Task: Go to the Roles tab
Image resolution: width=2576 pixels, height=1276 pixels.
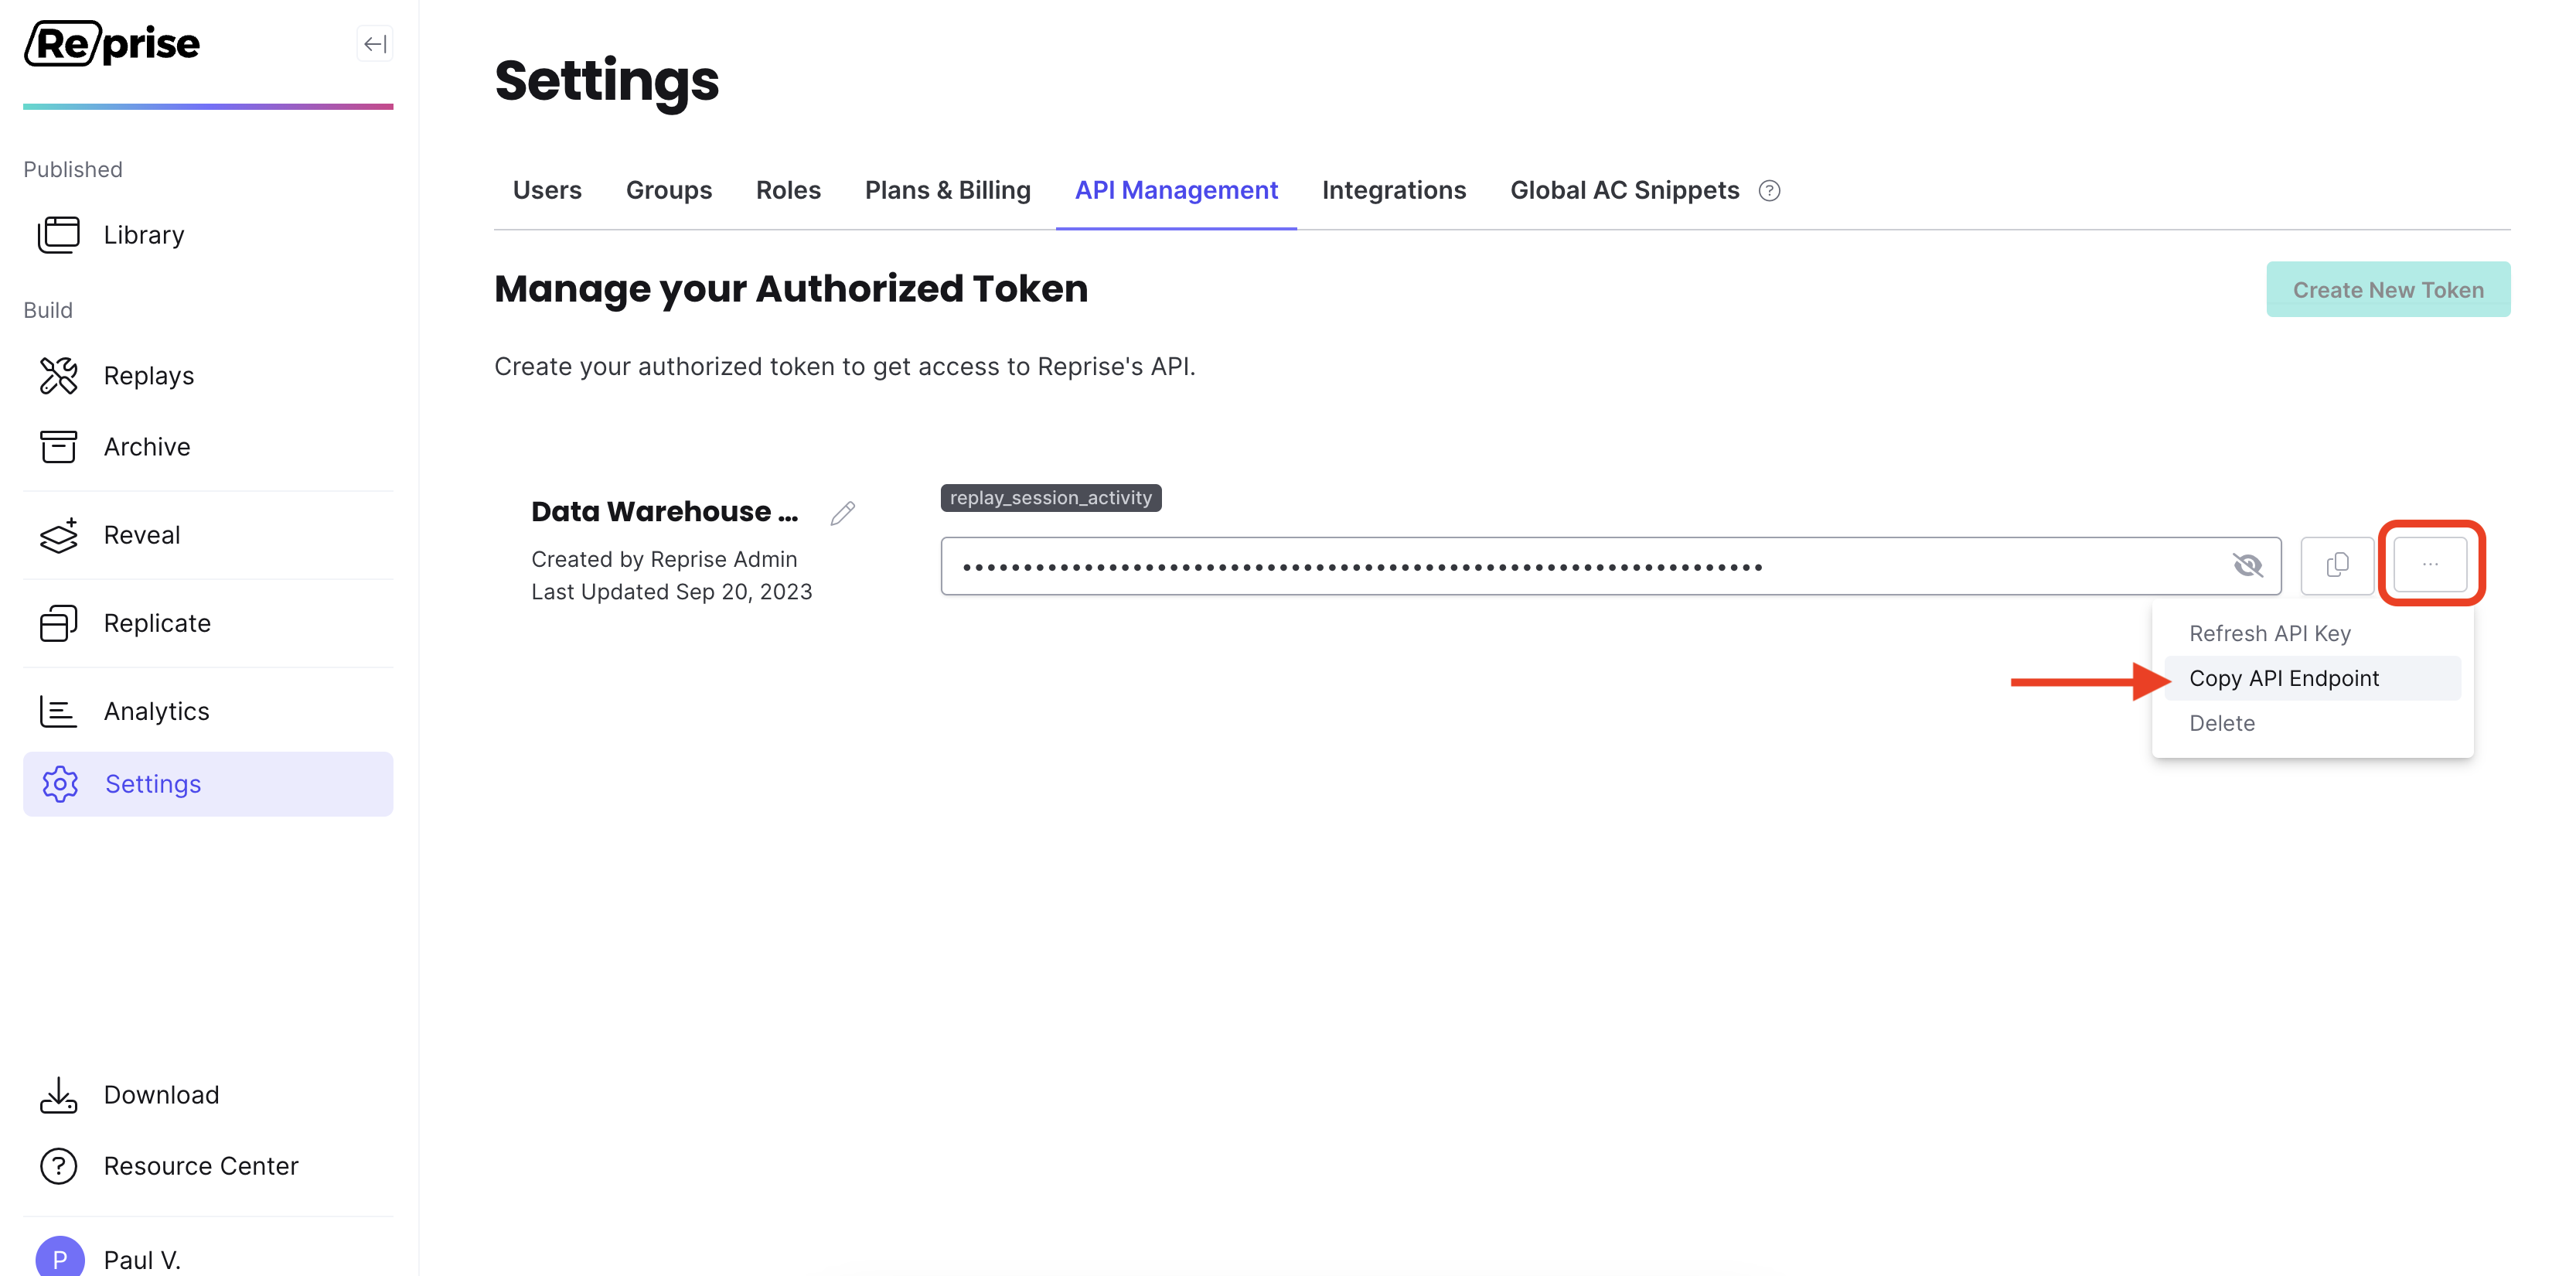Action: [788, 190]
